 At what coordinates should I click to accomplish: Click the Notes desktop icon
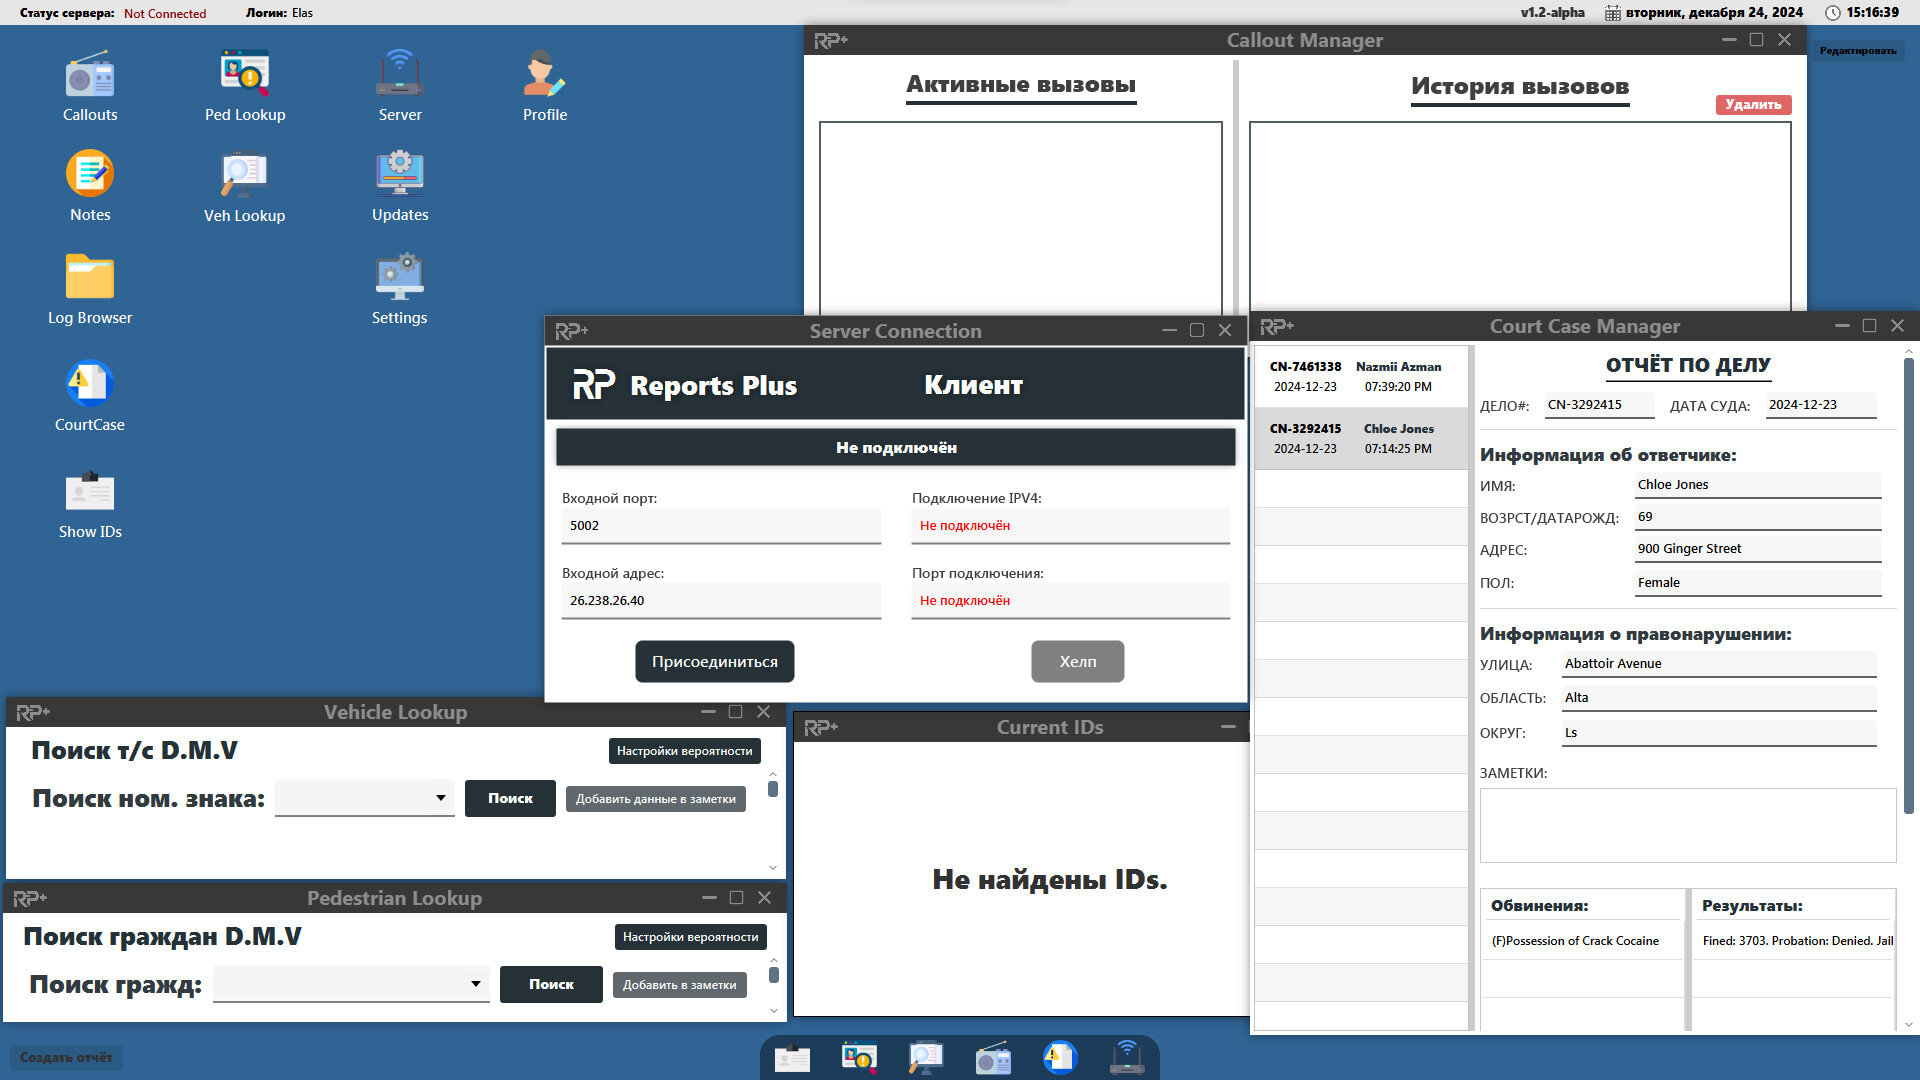[90, 175]
